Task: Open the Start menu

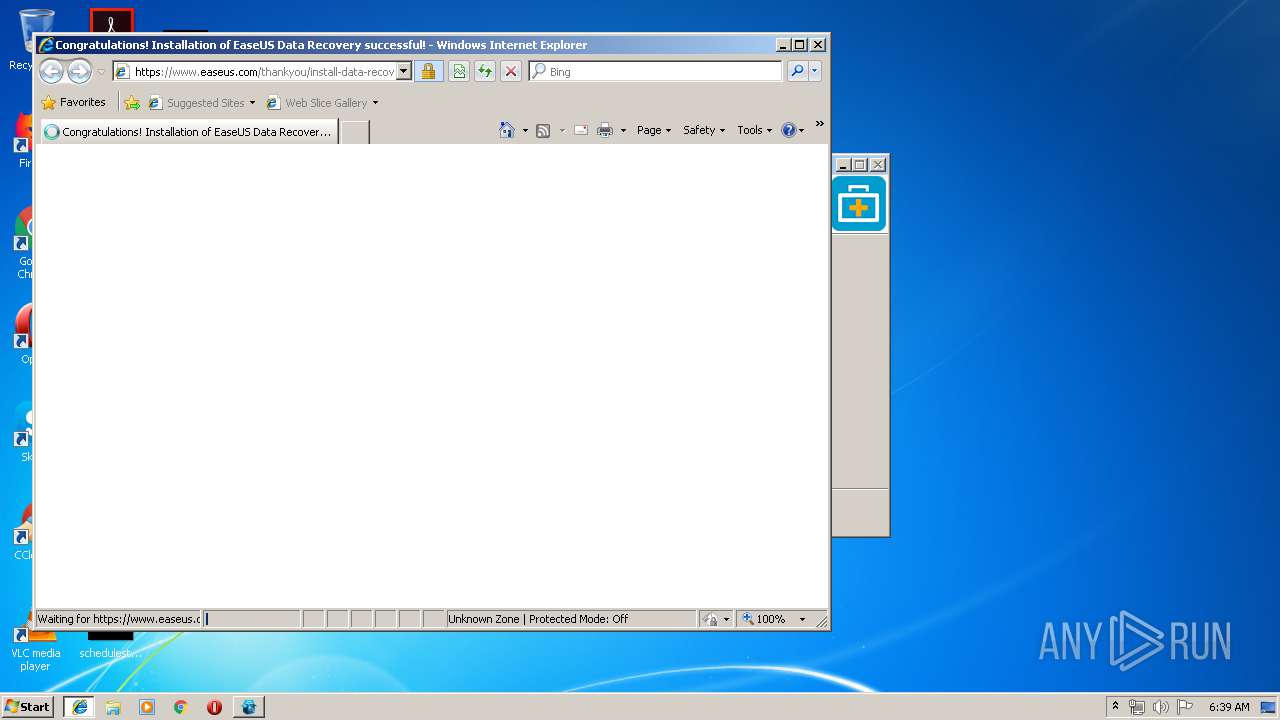Action: [x=28, y=706]
